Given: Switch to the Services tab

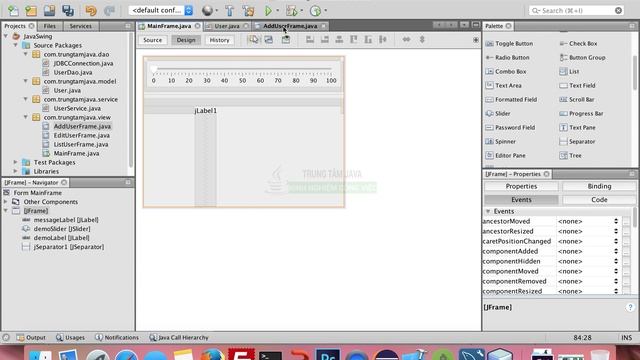Looking at the screenshot, I should 80,26.
